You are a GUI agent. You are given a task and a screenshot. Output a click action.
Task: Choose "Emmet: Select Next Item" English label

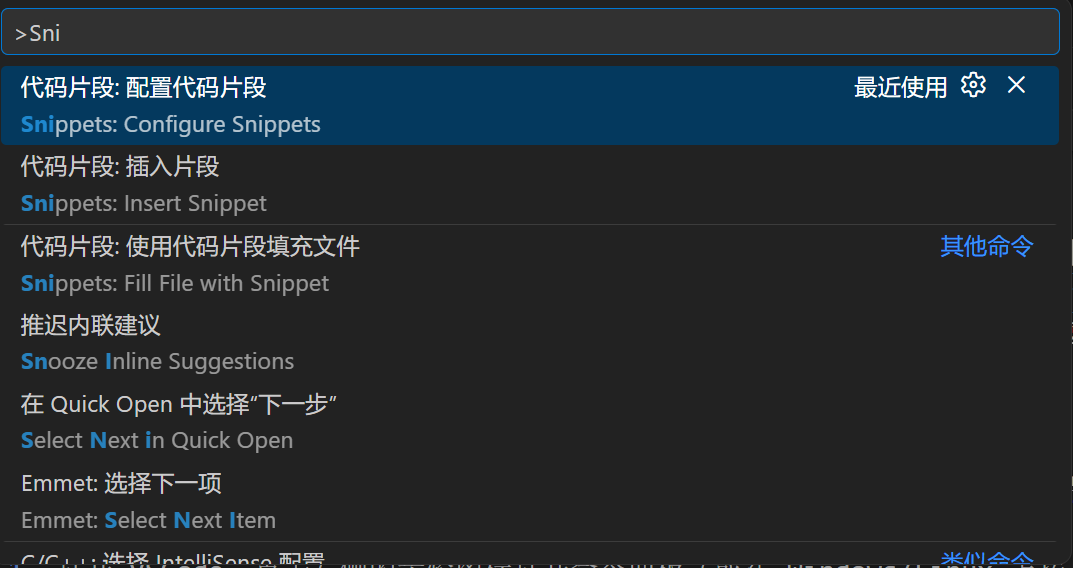click(x=148, y=521)
